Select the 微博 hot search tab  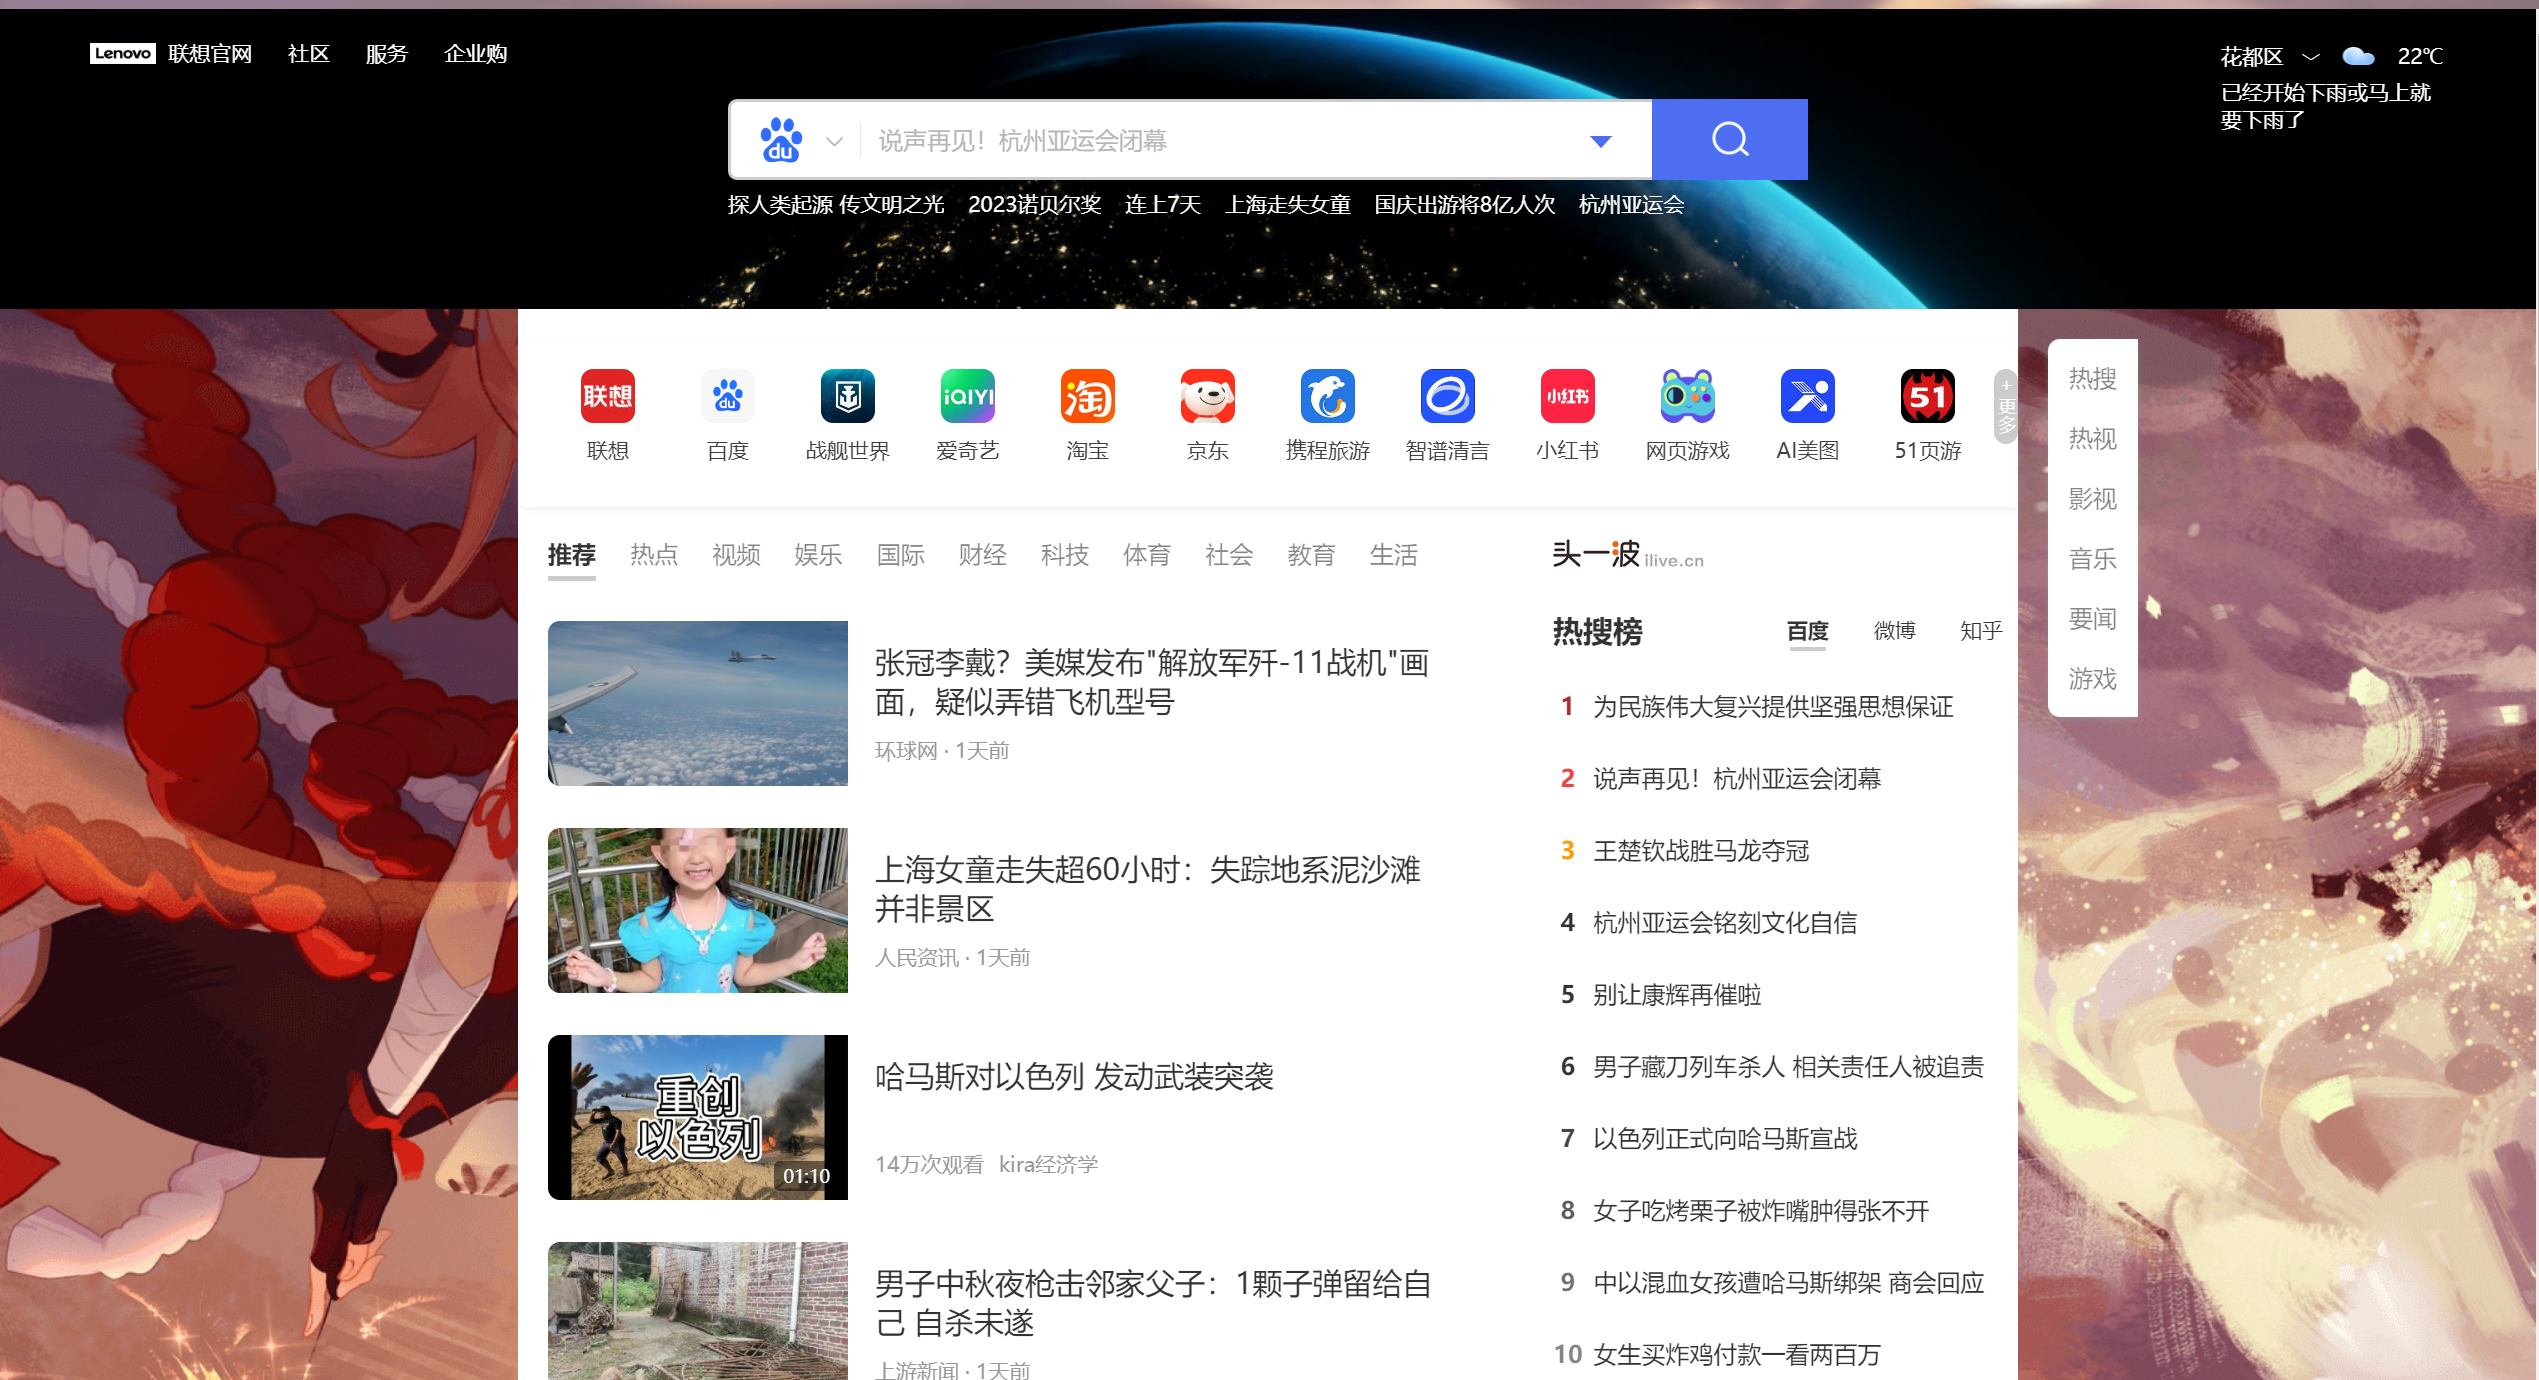click(x=1894, y=631)
